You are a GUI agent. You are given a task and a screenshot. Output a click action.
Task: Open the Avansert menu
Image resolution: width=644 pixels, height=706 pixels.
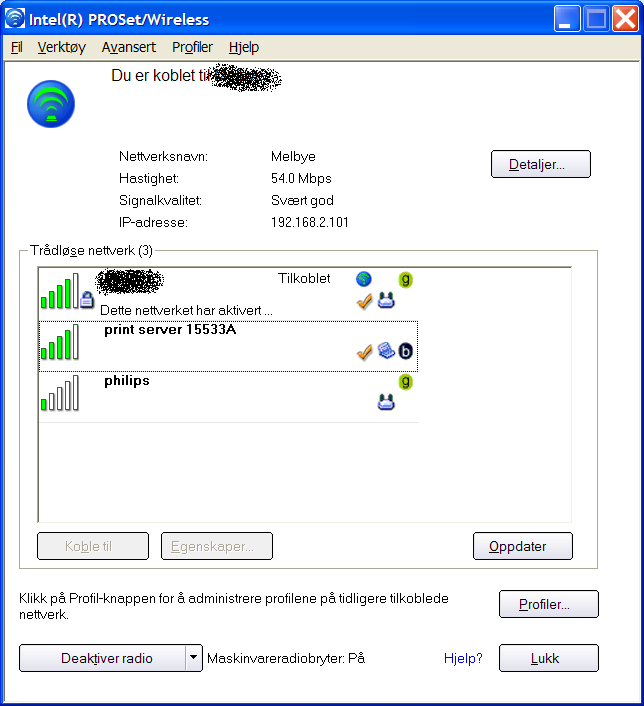(129, 47)
